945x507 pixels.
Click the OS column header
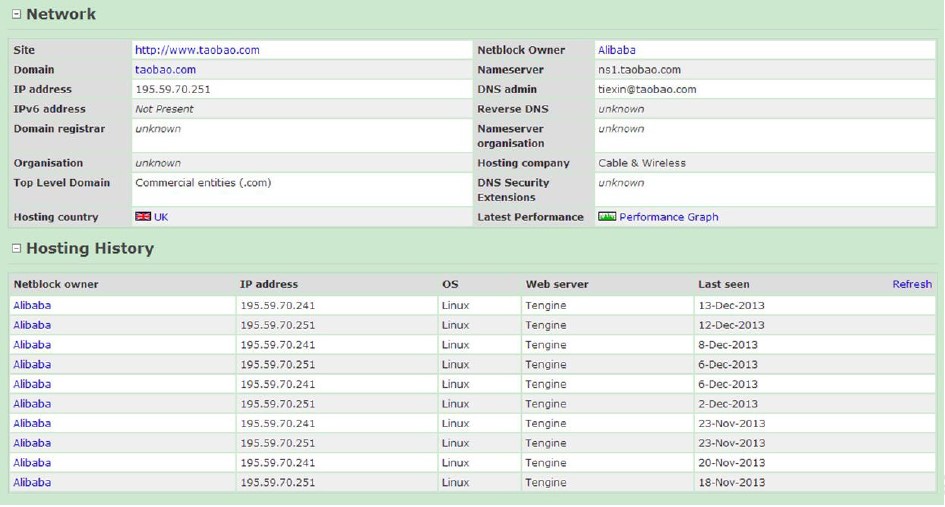coord(450,284)
